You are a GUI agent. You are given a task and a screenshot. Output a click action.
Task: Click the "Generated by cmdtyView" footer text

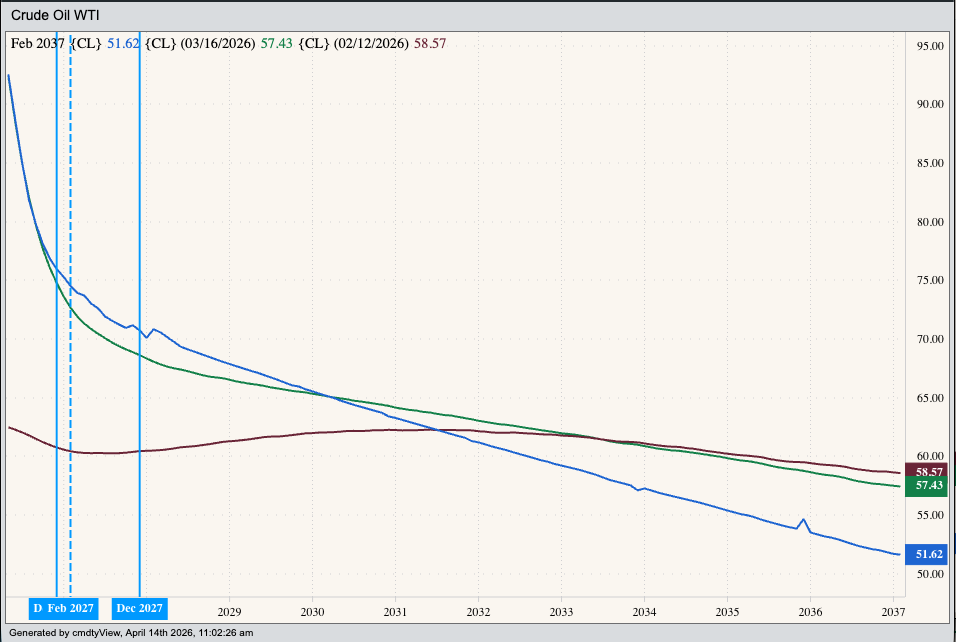(131, 632)
